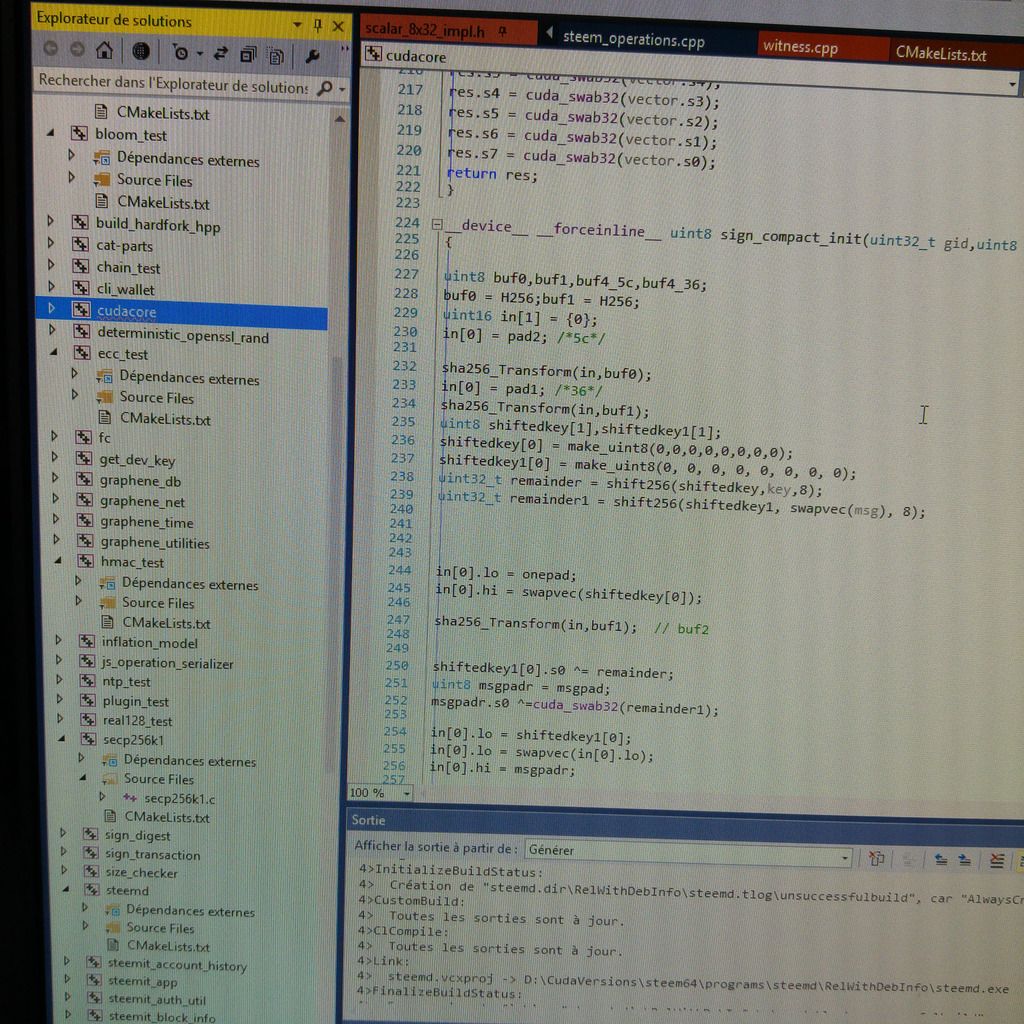Click the Solution Explorer vertical scrollbar
Screen dimensions: 1024x1024
(x=338, y=400)
